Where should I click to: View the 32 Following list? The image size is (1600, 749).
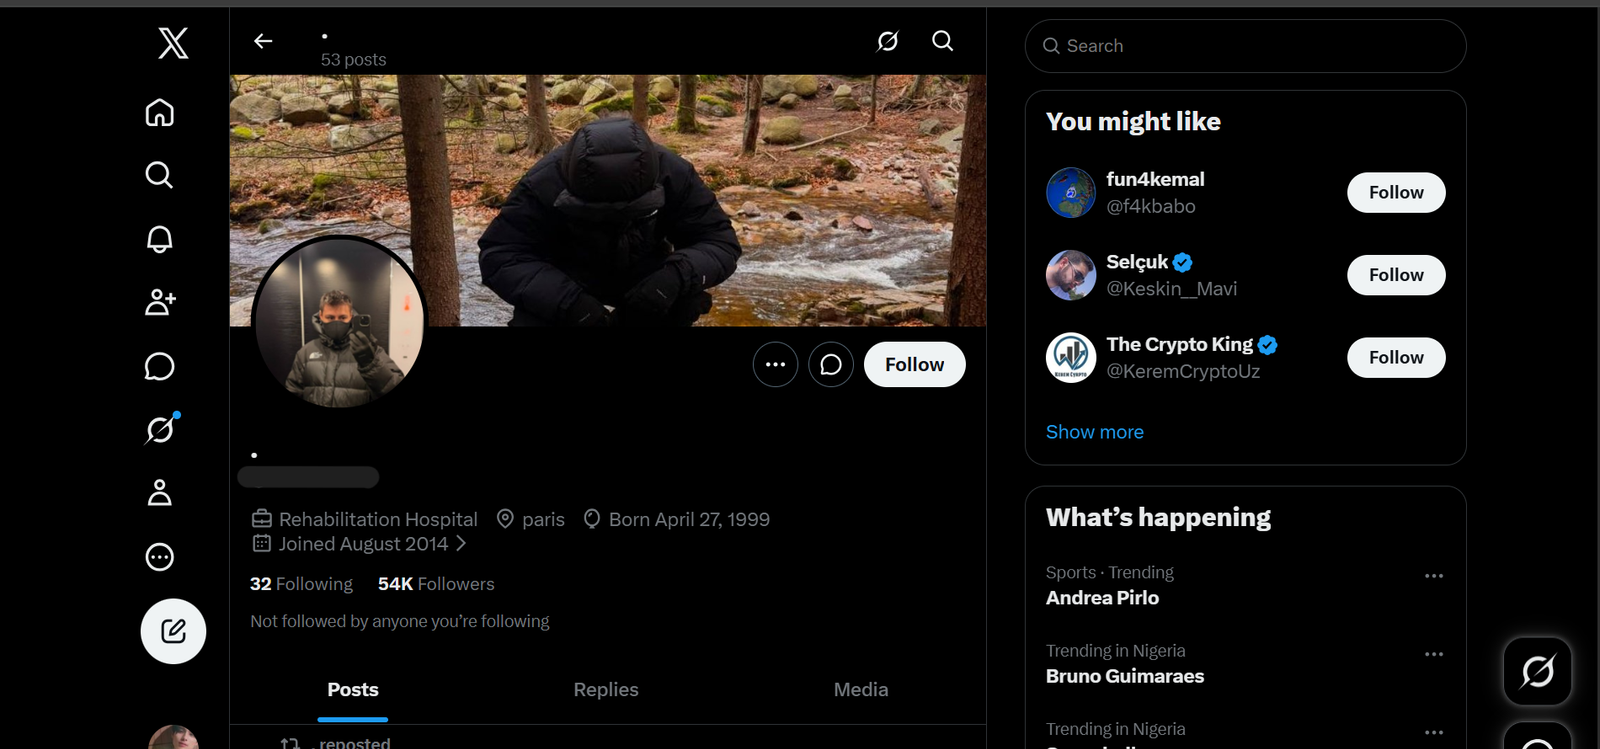click(301, 584)
